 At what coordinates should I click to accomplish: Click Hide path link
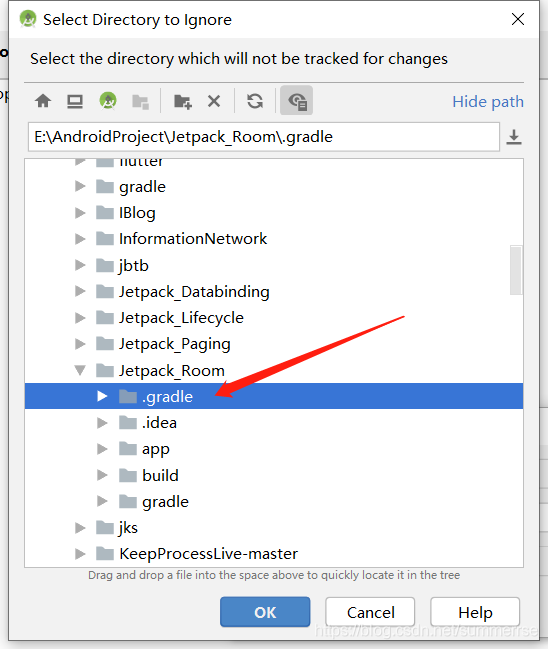(488, 101)
